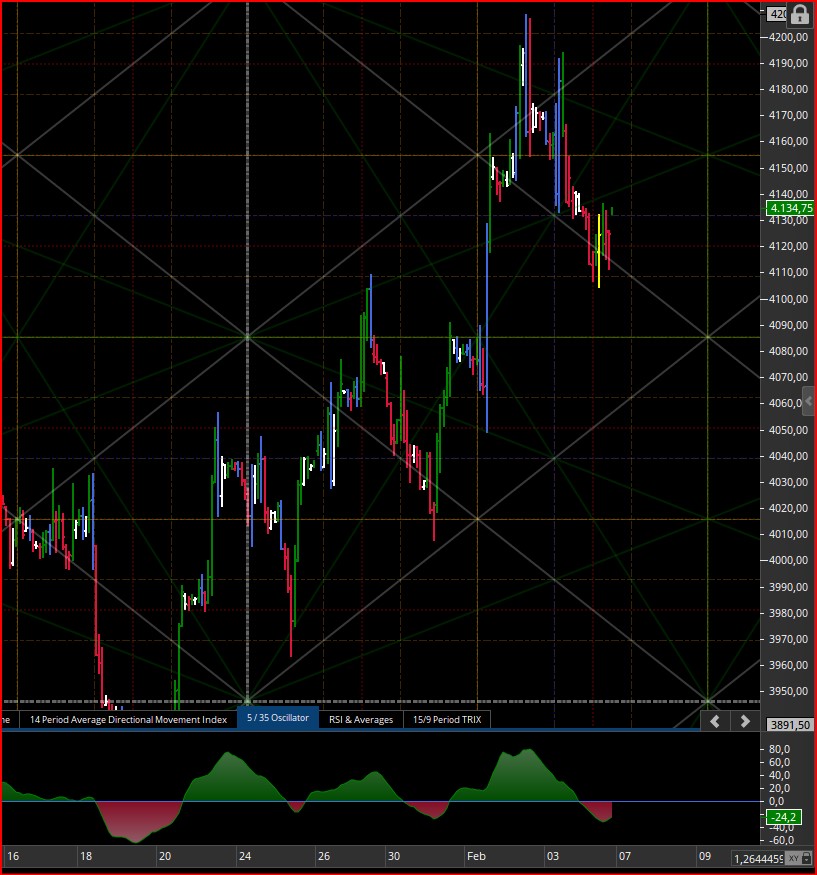Click the 4050,00 price axis label

click(788, 430)
